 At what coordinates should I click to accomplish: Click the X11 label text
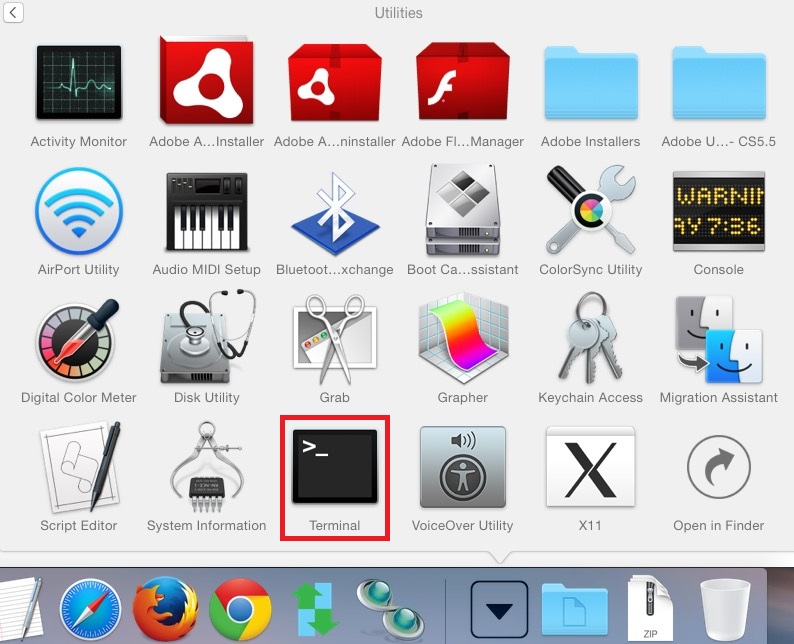590,526
